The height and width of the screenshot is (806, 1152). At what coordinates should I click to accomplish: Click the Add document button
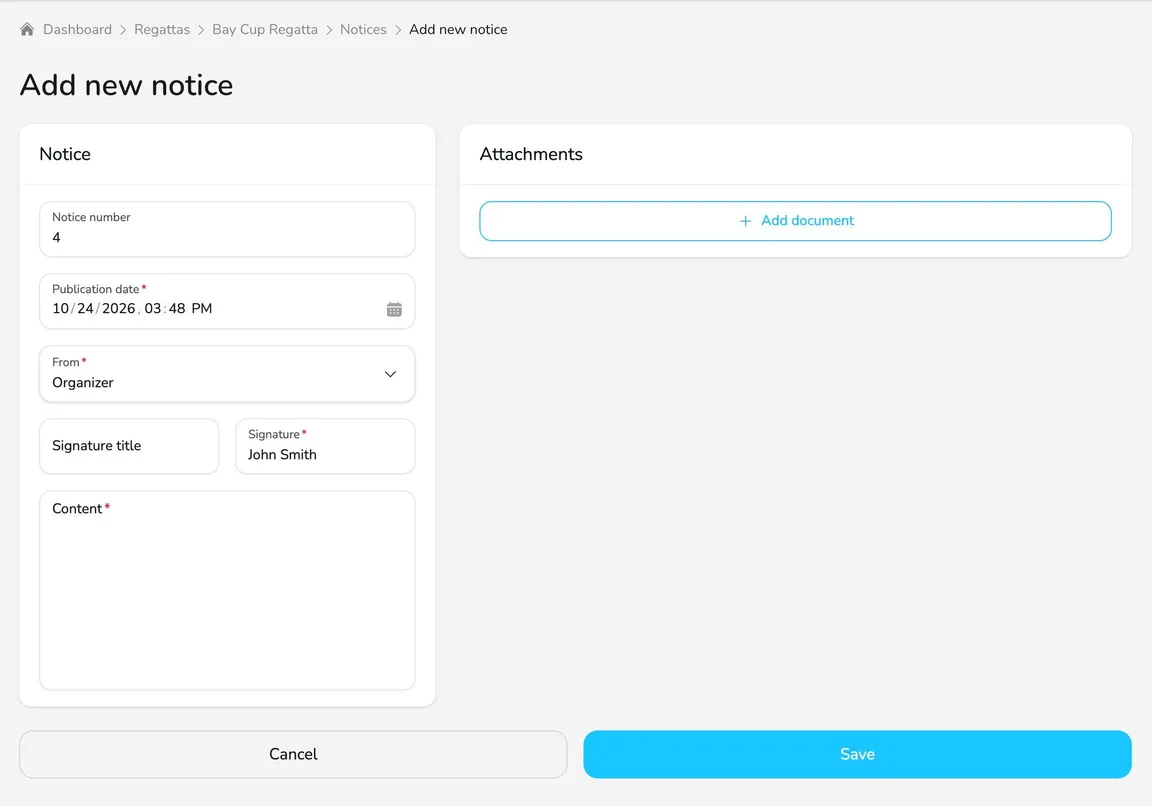click(795, 221)
